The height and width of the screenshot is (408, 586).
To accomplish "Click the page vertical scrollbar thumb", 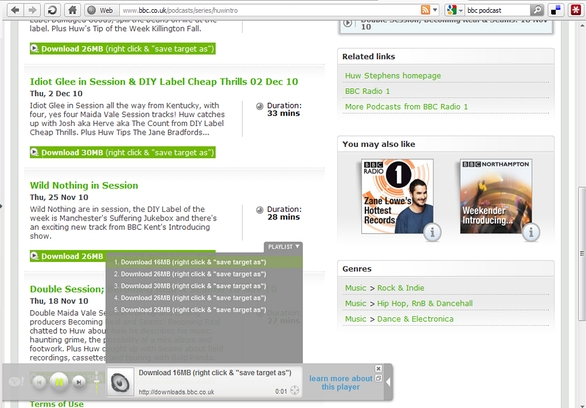I will (x=582, y=253).
